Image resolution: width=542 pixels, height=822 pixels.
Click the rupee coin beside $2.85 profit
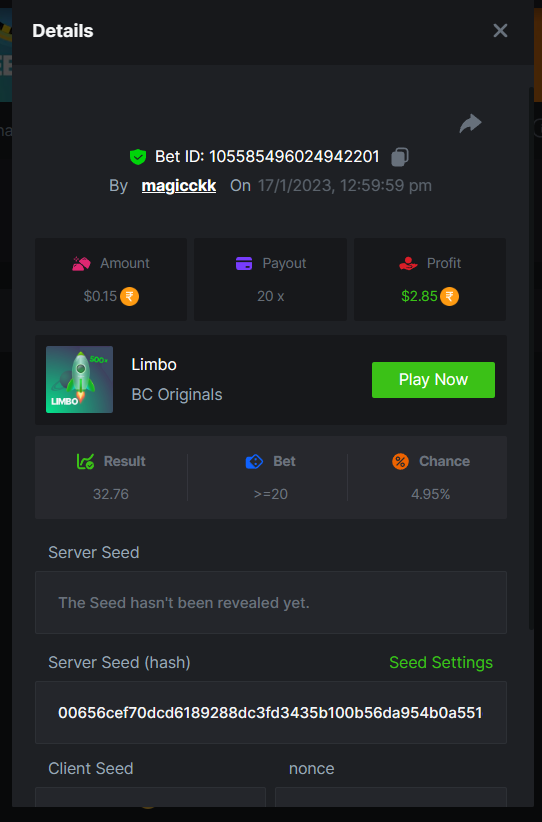[x=449, y=296]
